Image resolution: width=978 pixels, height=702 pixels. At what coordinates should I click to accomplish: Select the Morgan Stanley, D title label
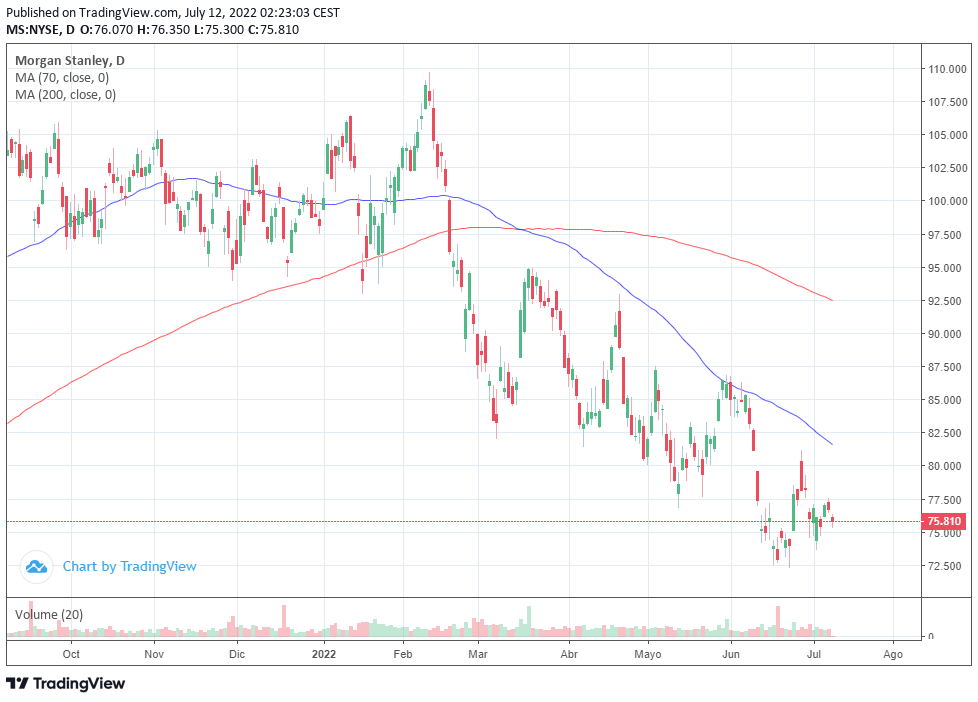pyautogui.click(x=70, y=61)
